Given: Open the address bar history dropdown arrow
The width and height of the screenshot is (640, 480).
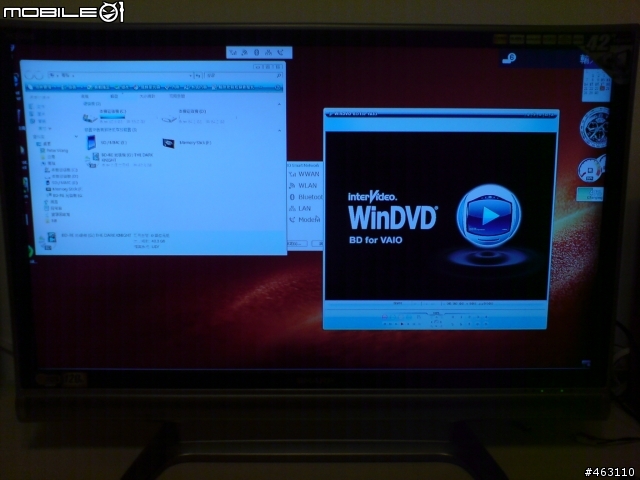Looking at the screenshot, I should [190, 76].
